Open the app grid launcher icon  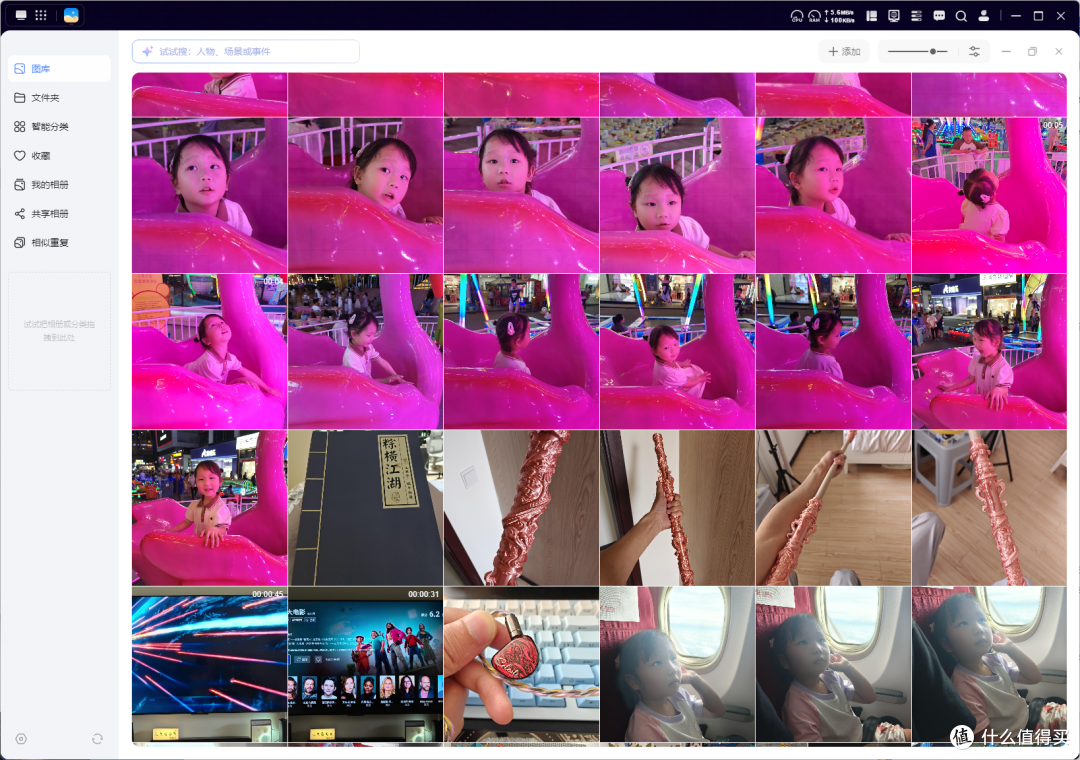coord(41,15)
